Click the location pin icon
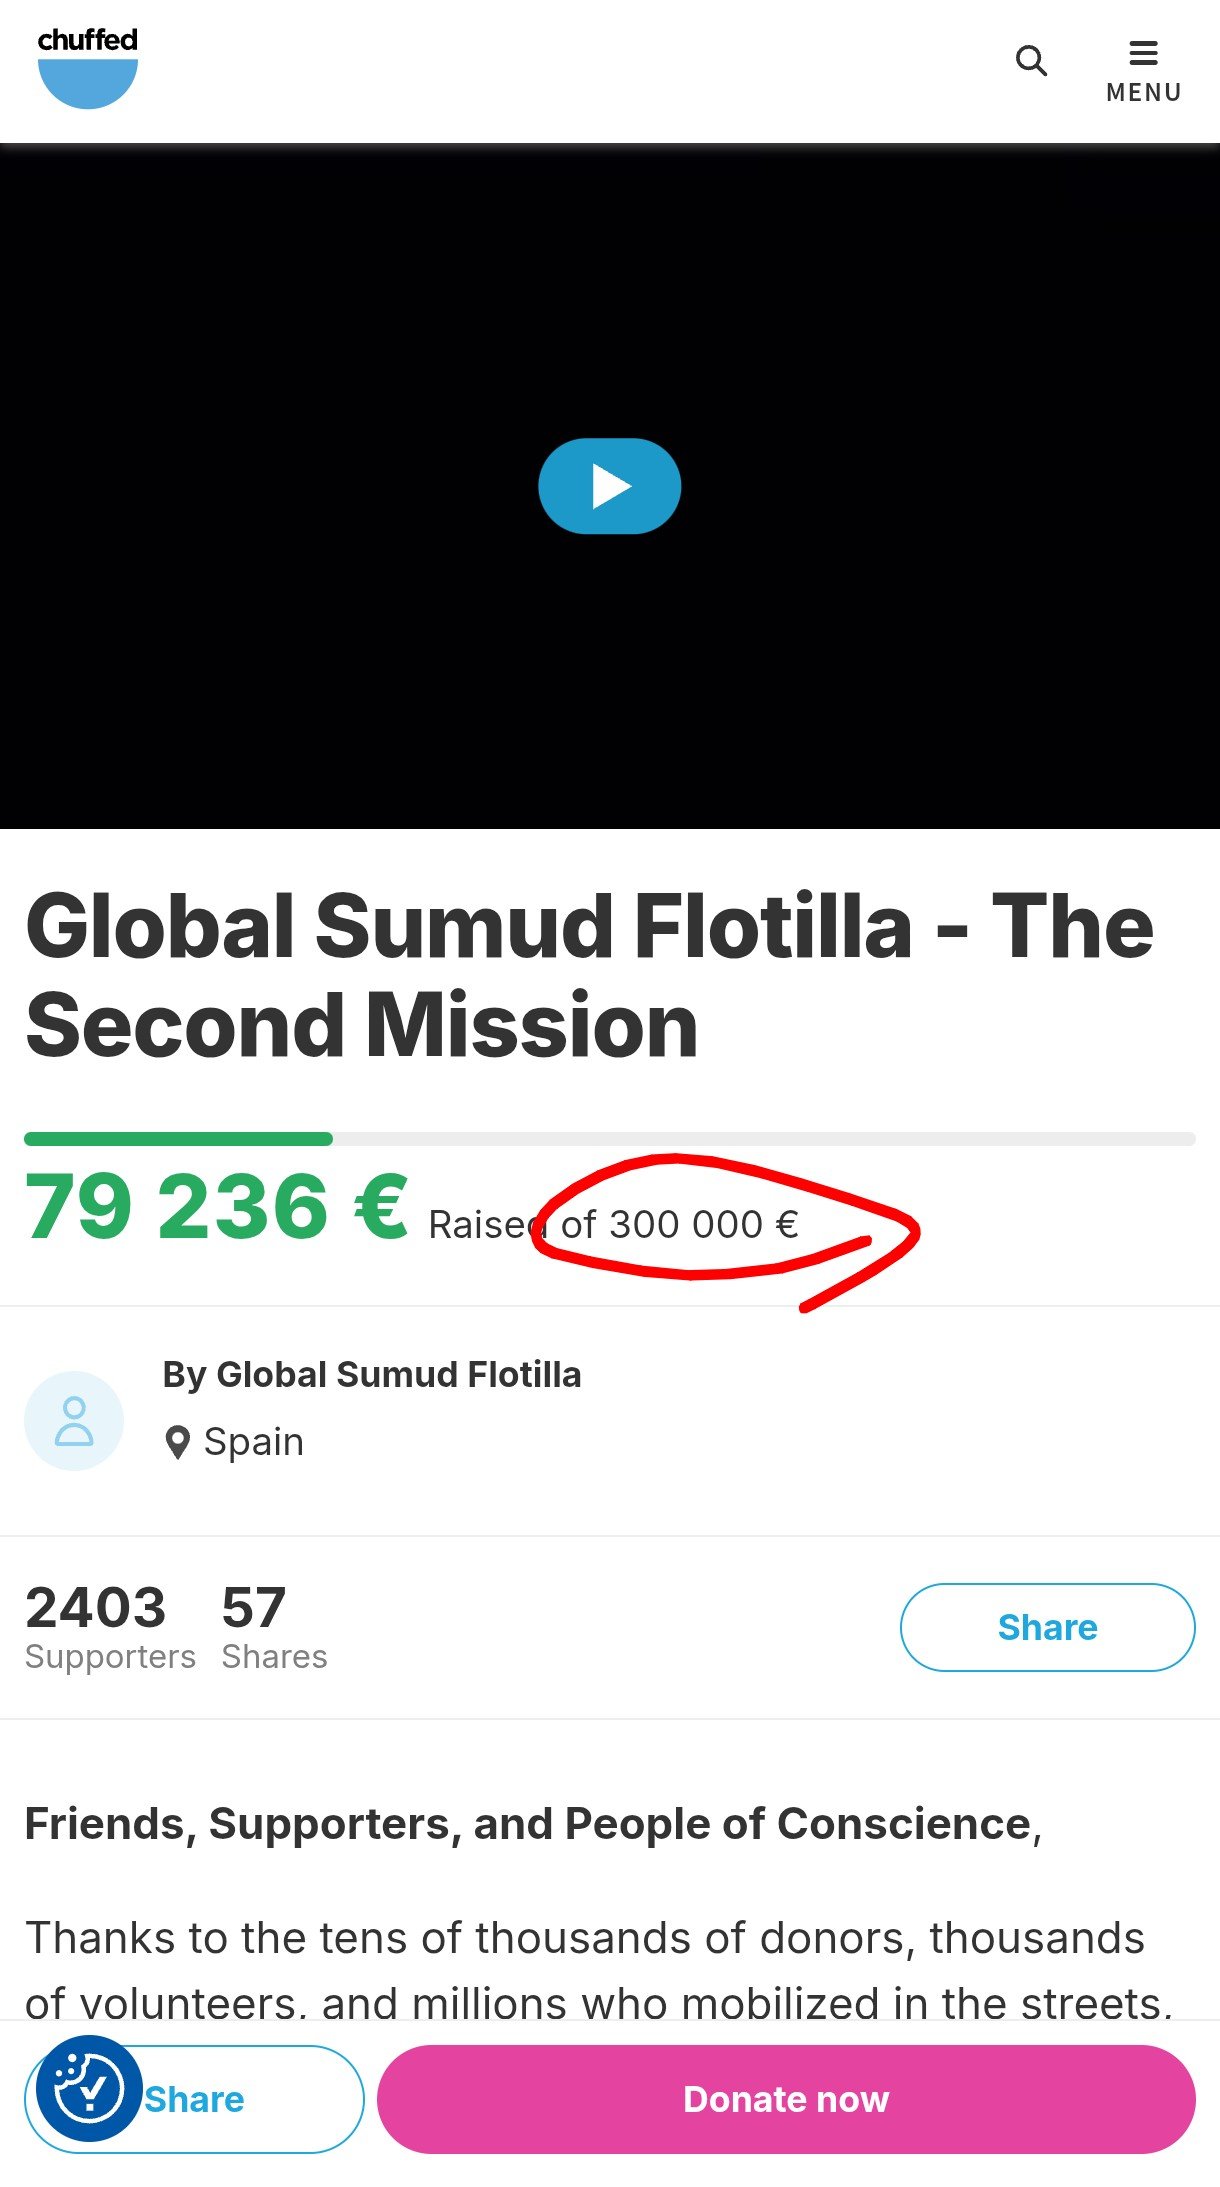This screenshot has width=1220, height=2187. (177, 1443)
